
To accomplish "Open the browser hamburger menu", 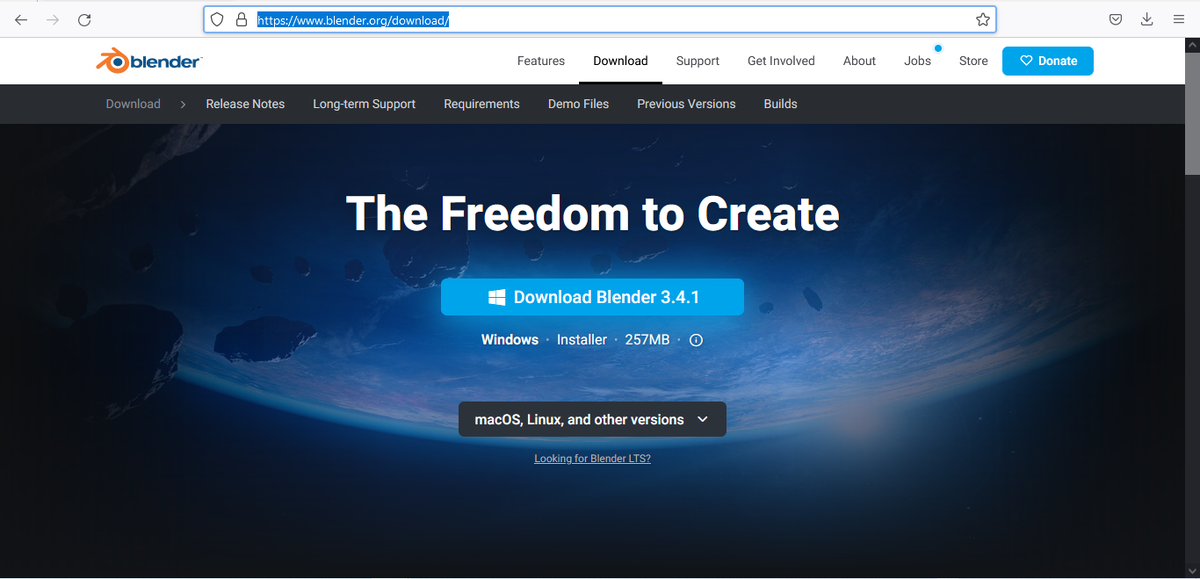I will pos(1179,20).
